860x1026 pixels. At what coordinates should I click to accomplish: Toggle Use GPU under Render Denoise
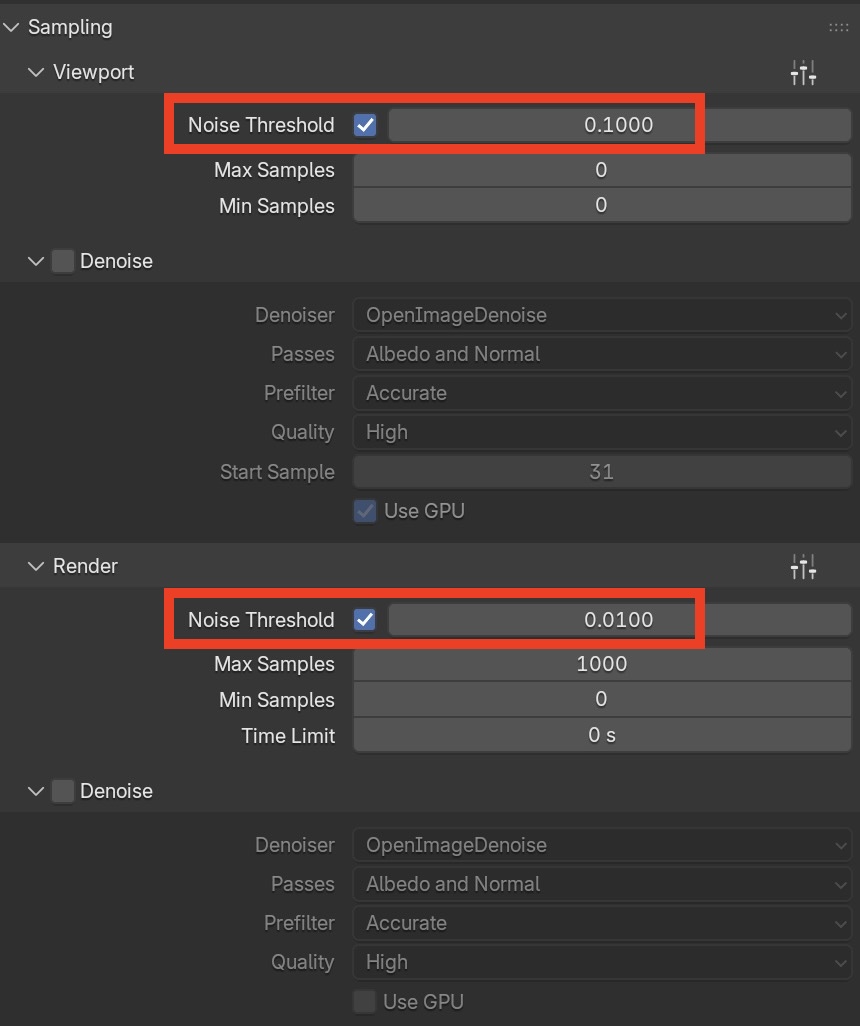365,1001
